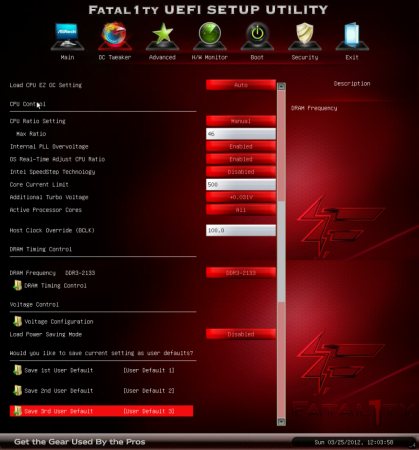Toggle Internal PLL Overvoltage Enabled option
419x450 pixels.
coord(241,146)
